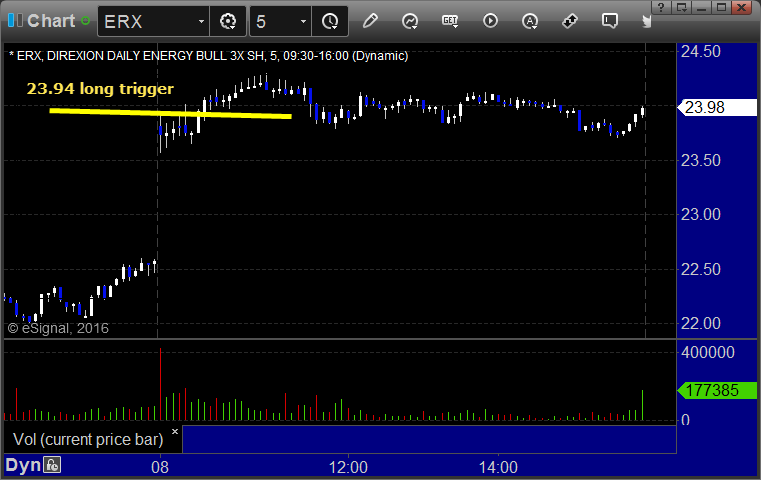Click the 23.50 price axis label
761x480 pixels.
tap(701, 161)
